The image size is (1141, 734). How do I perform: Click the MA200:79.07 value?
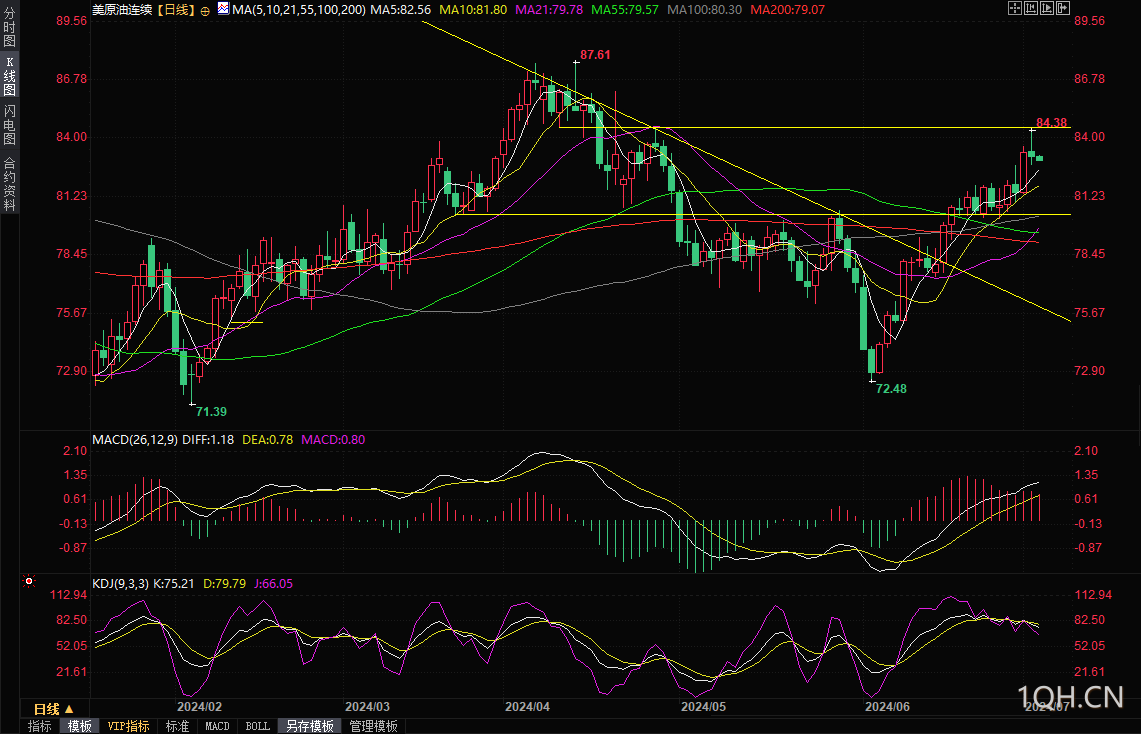pos(787,9)
